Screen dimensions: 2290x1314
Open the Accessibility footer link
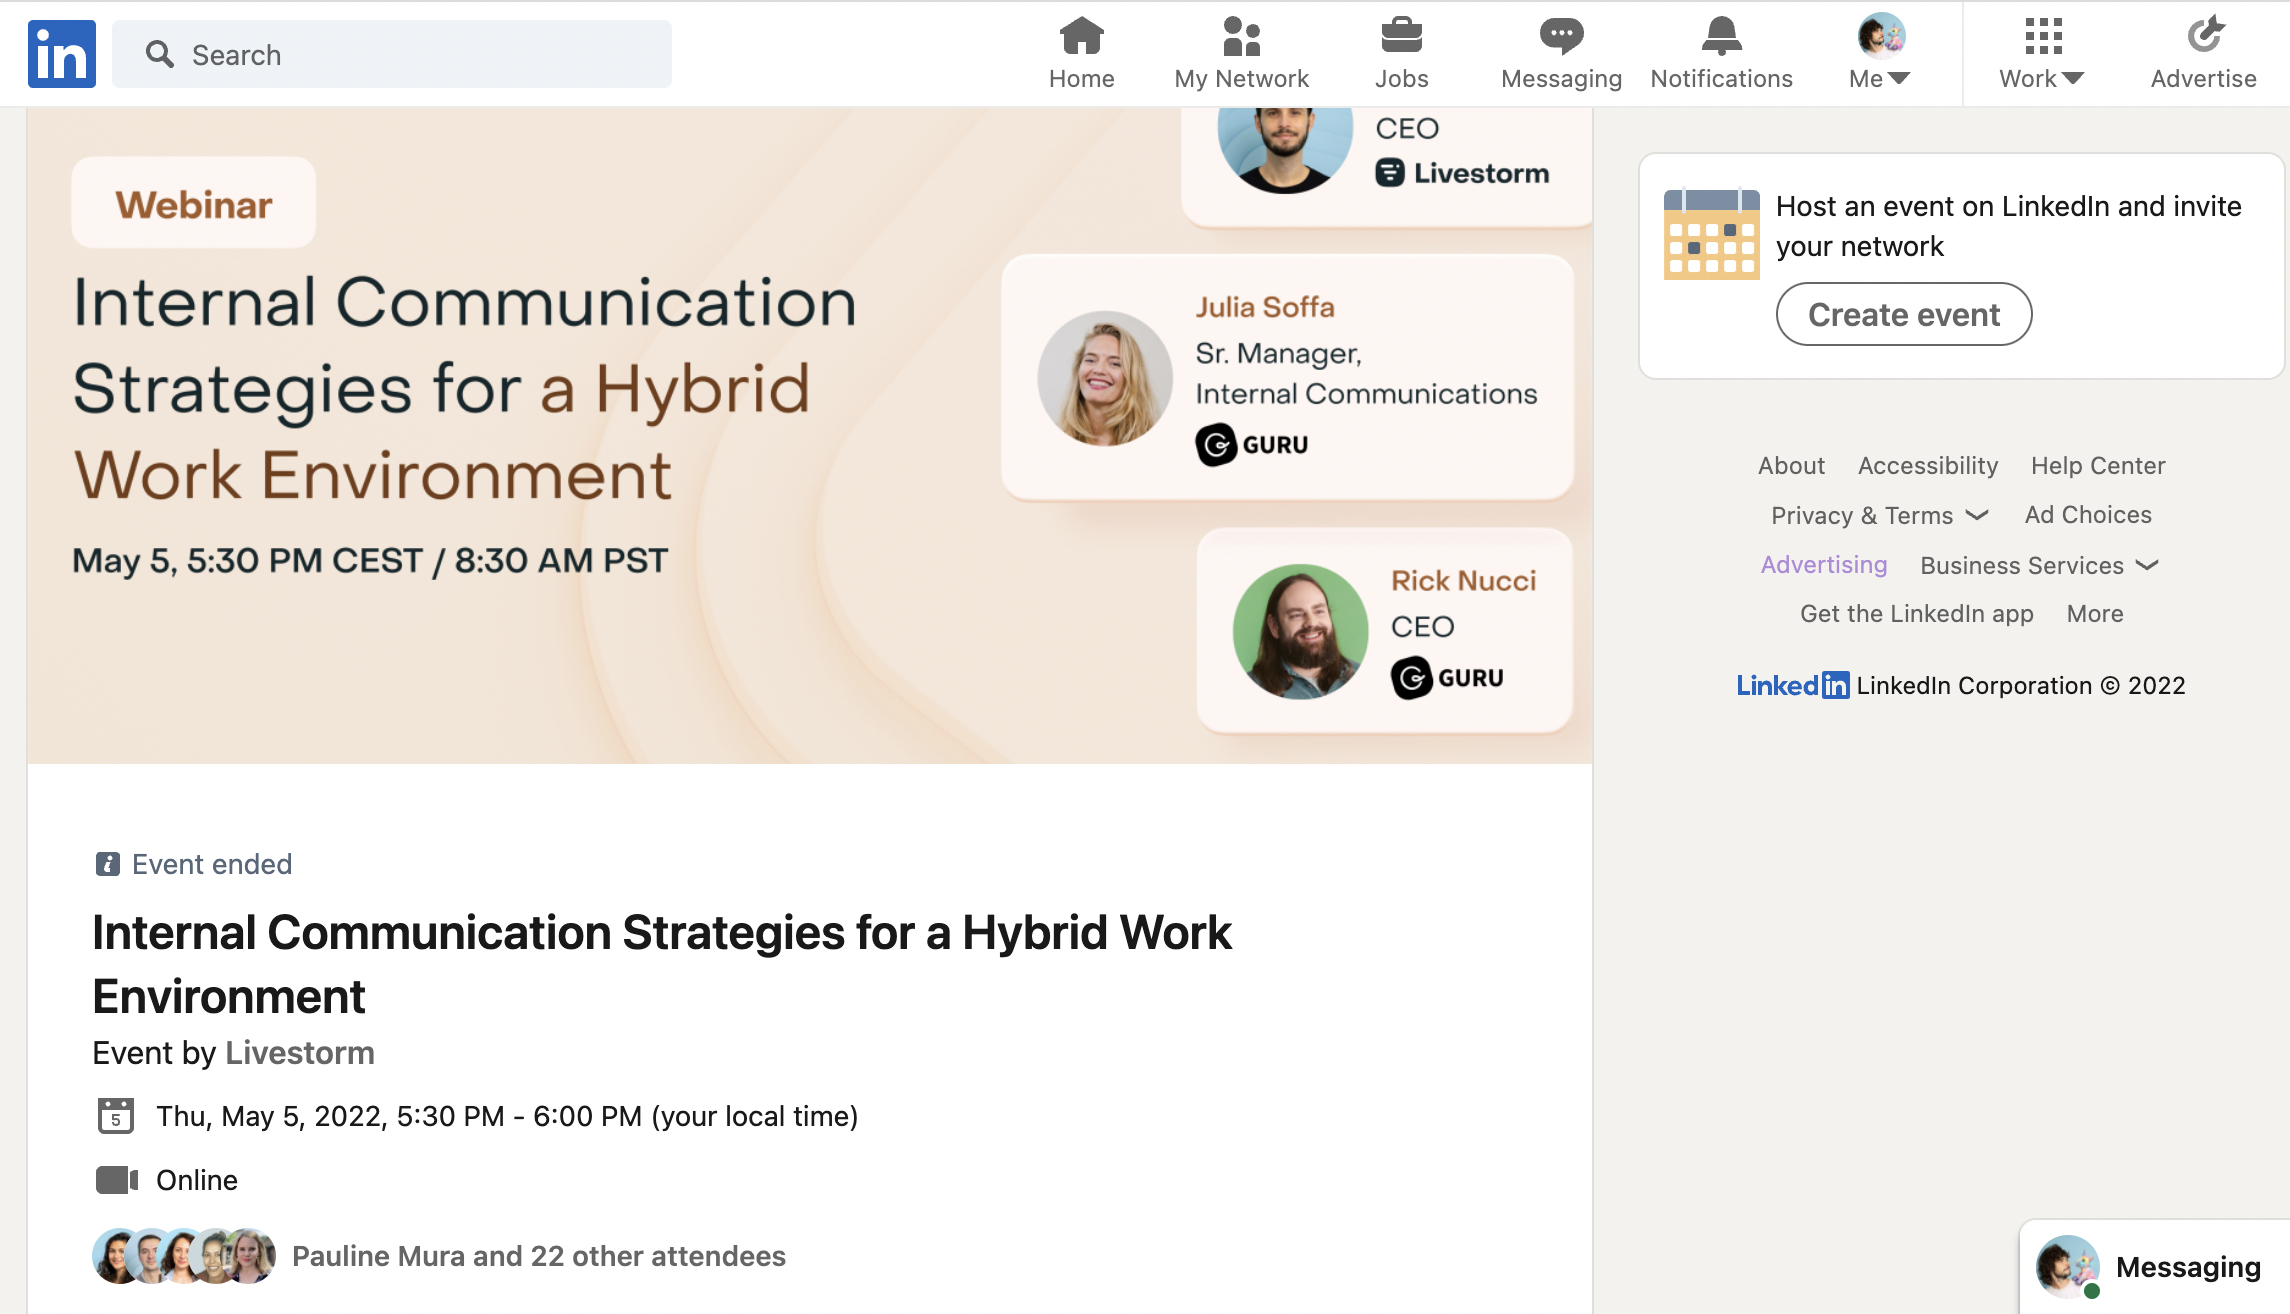[1928, 465]
